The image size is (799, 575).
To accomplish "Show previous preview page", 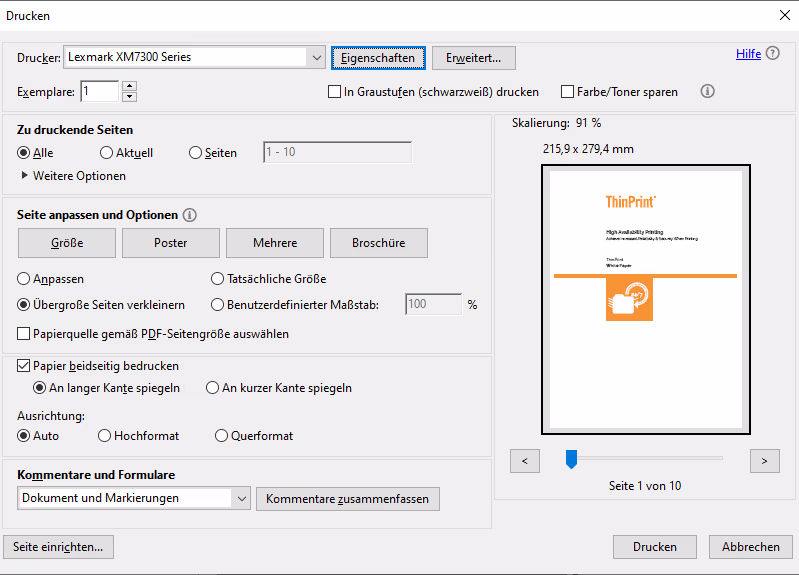I will [525, 461].
